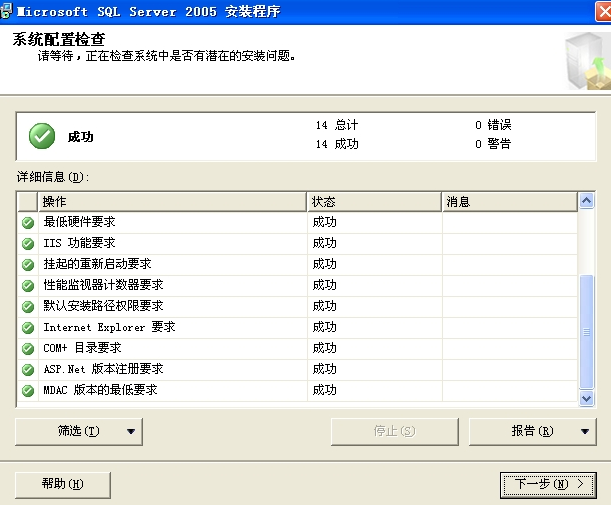Click 下一步 to continue installation
This screenshot has width=611, height=505.
click(x=541, y=484)
